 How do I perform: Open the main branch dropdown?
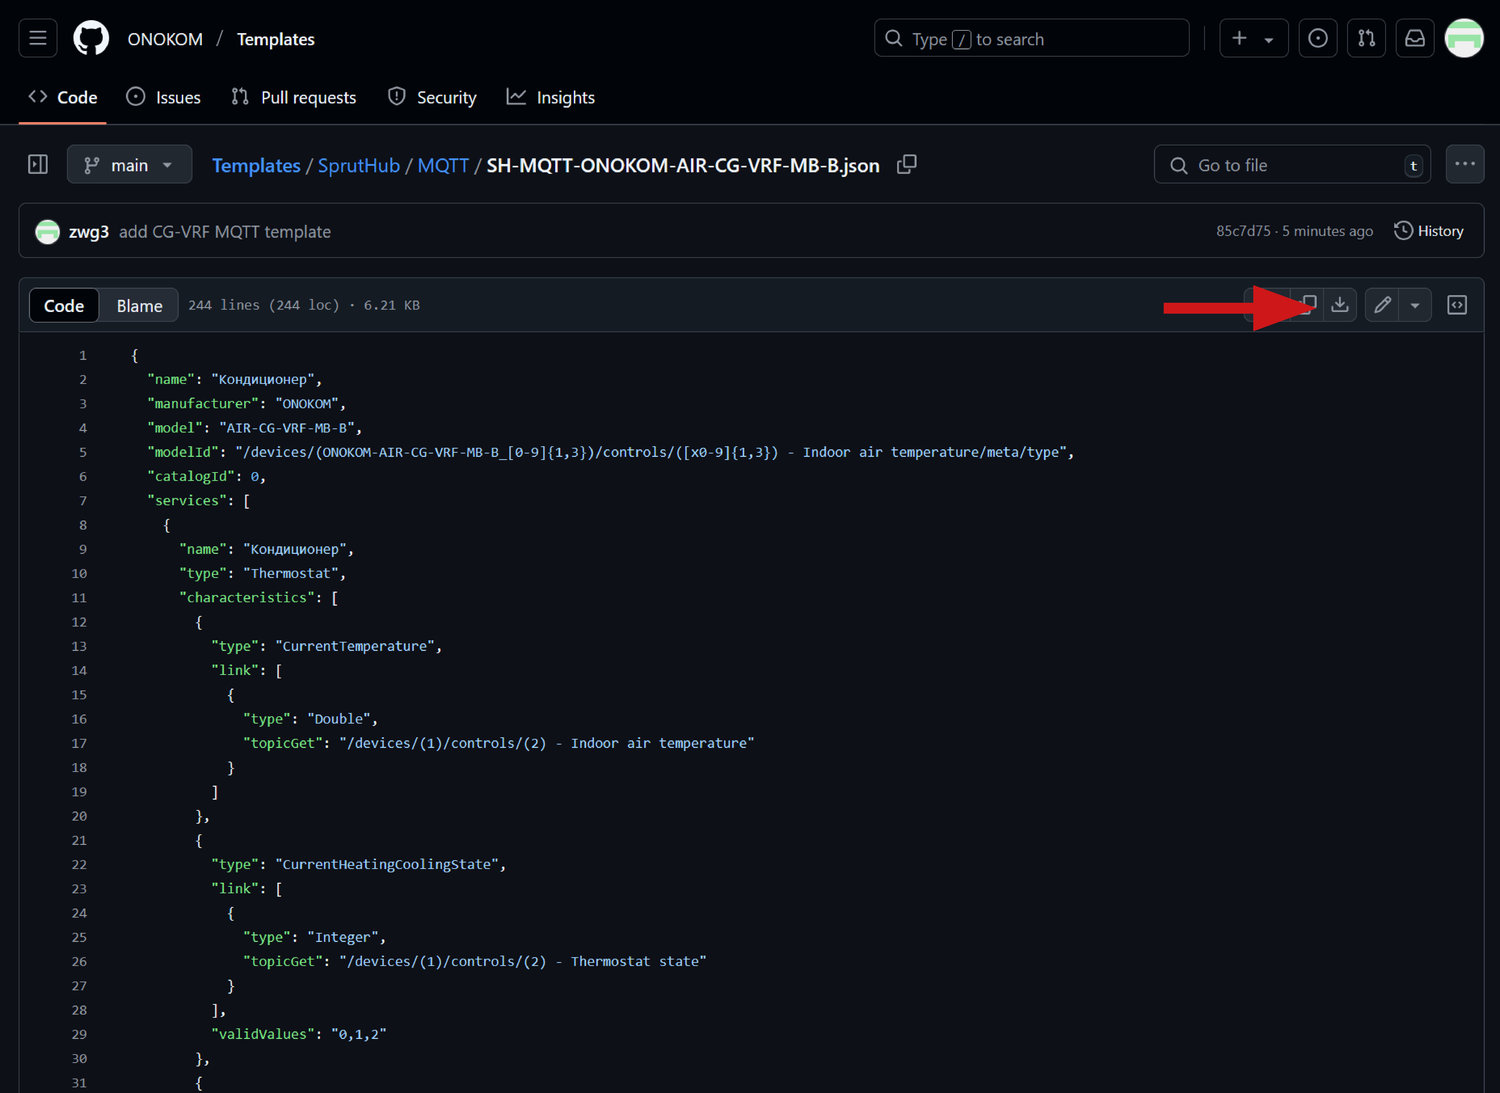pos(129,165)
